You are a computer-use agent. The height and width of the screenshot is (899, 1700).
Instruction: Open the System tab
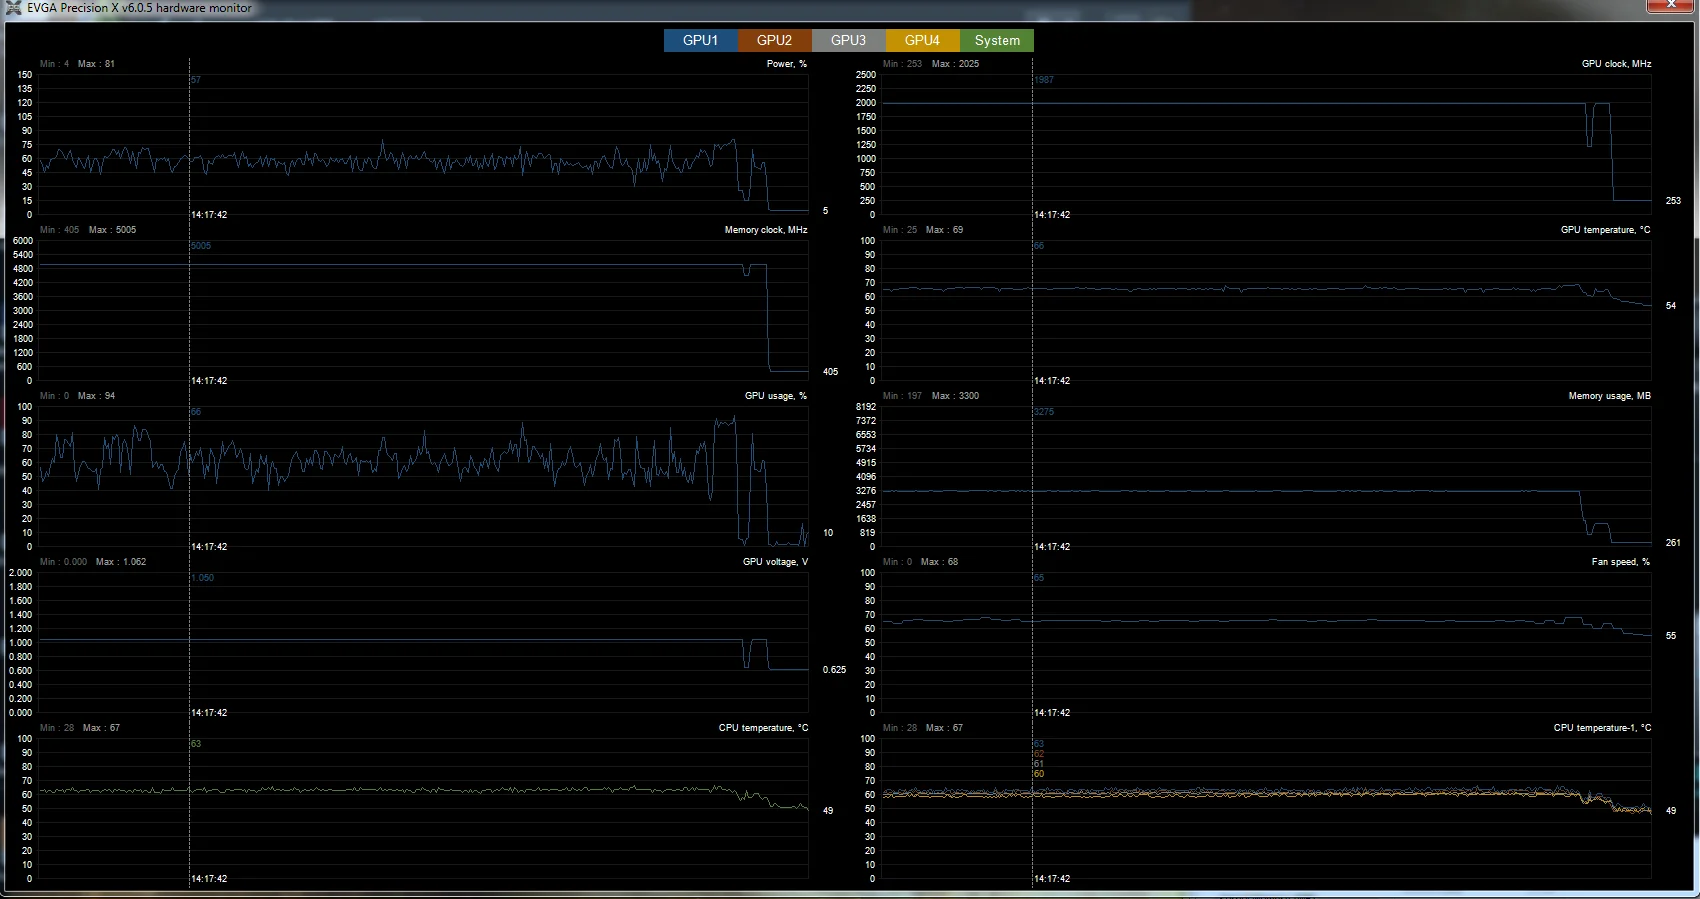pyautogui.click(x=997, y=40)
